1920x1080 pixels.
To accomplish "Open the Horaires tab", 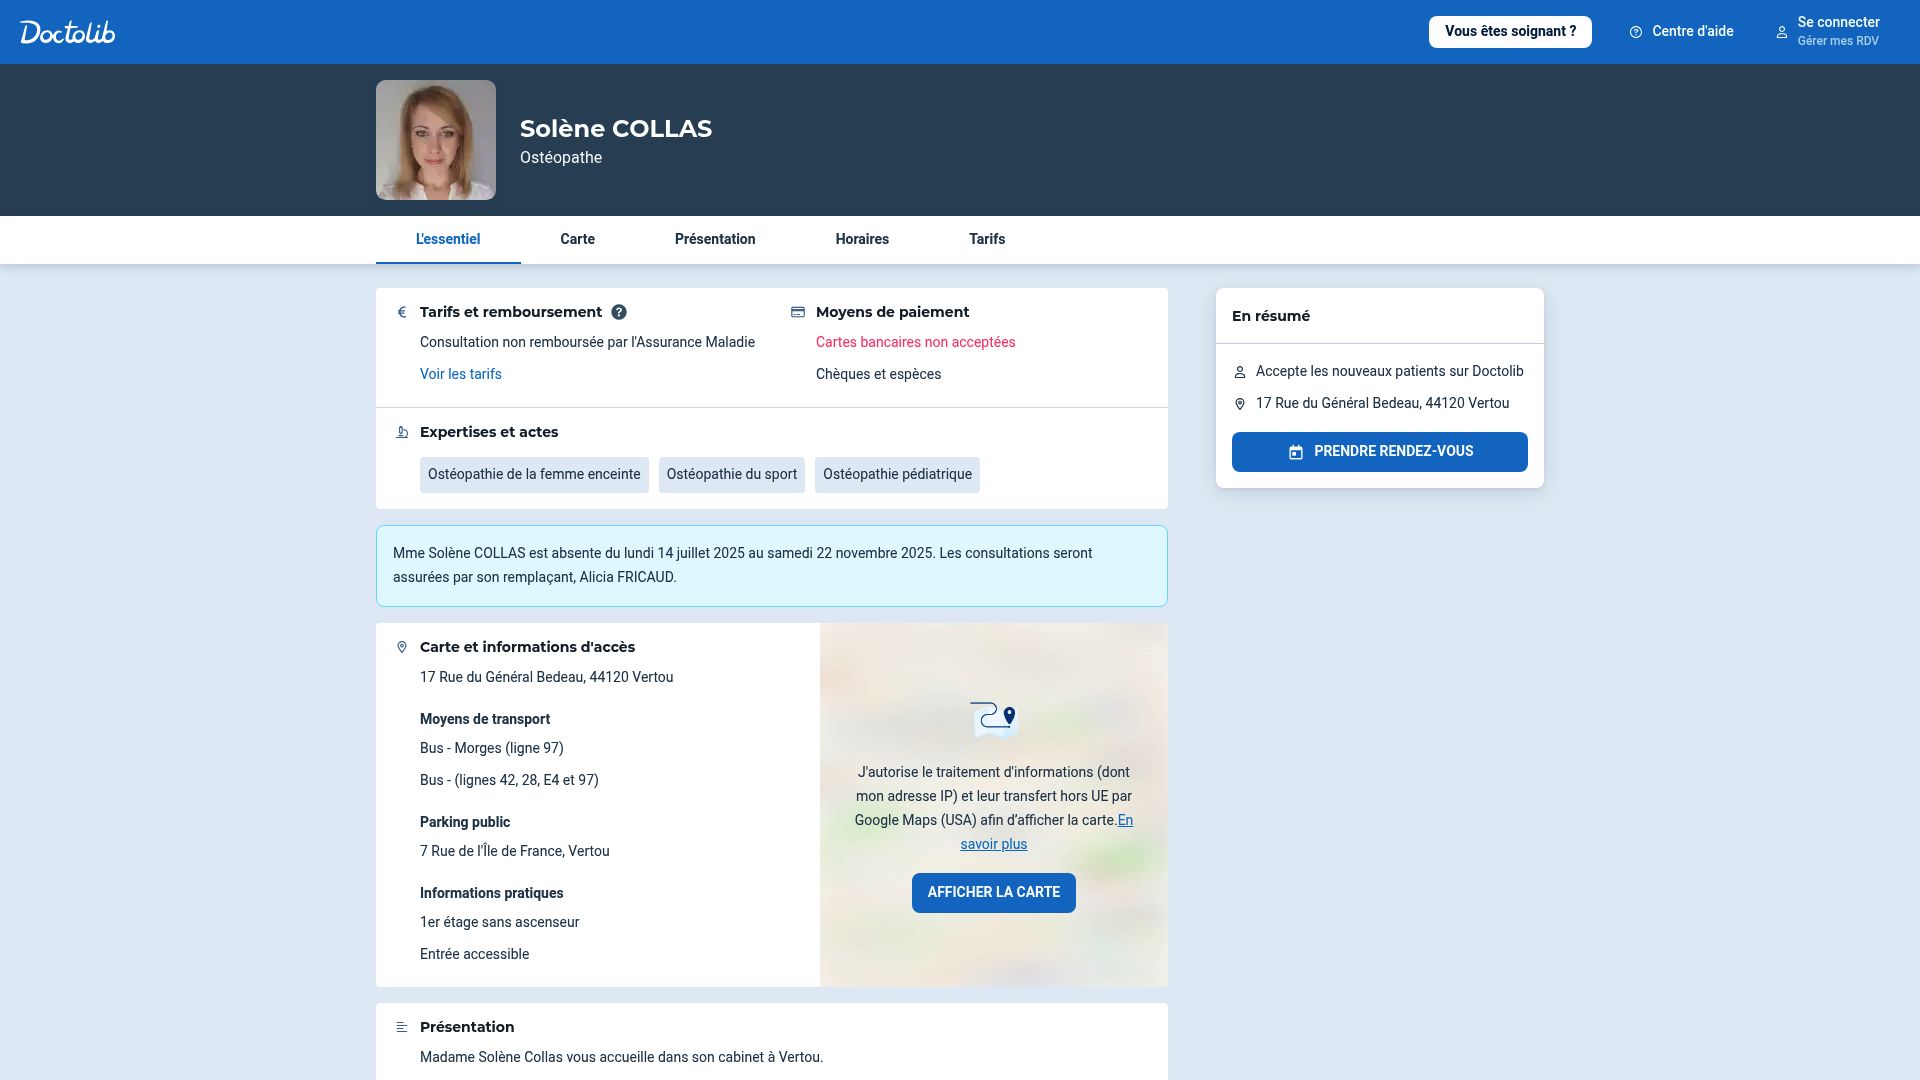I will coord(862,239).
